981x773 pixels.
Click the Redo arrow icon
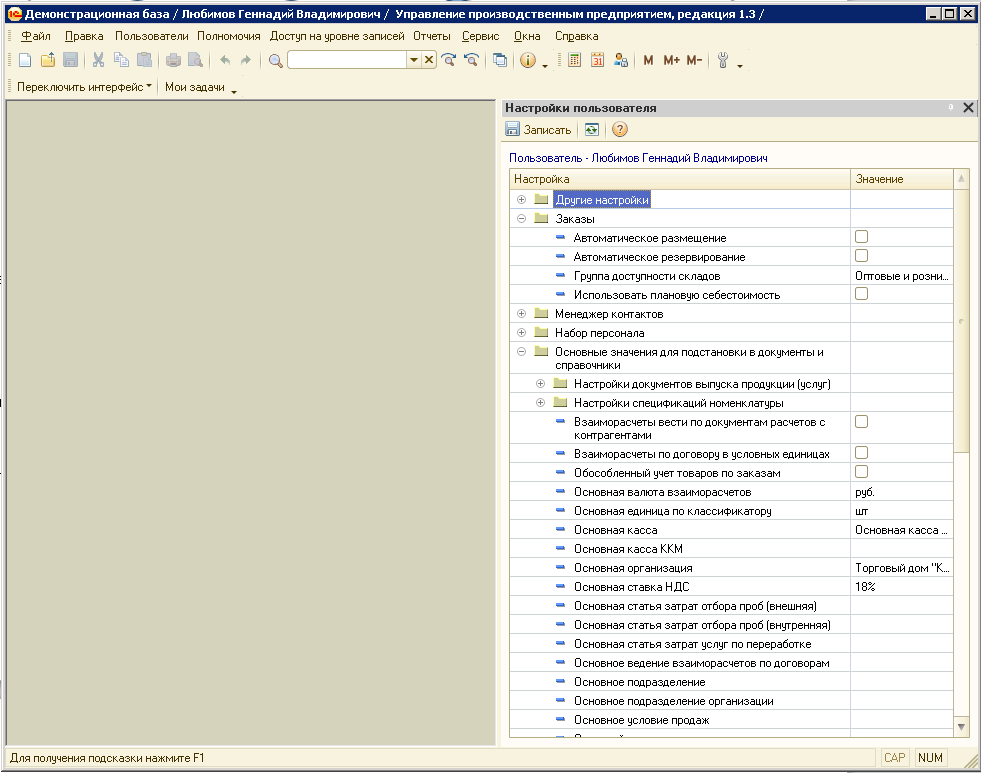coord(246,60)
